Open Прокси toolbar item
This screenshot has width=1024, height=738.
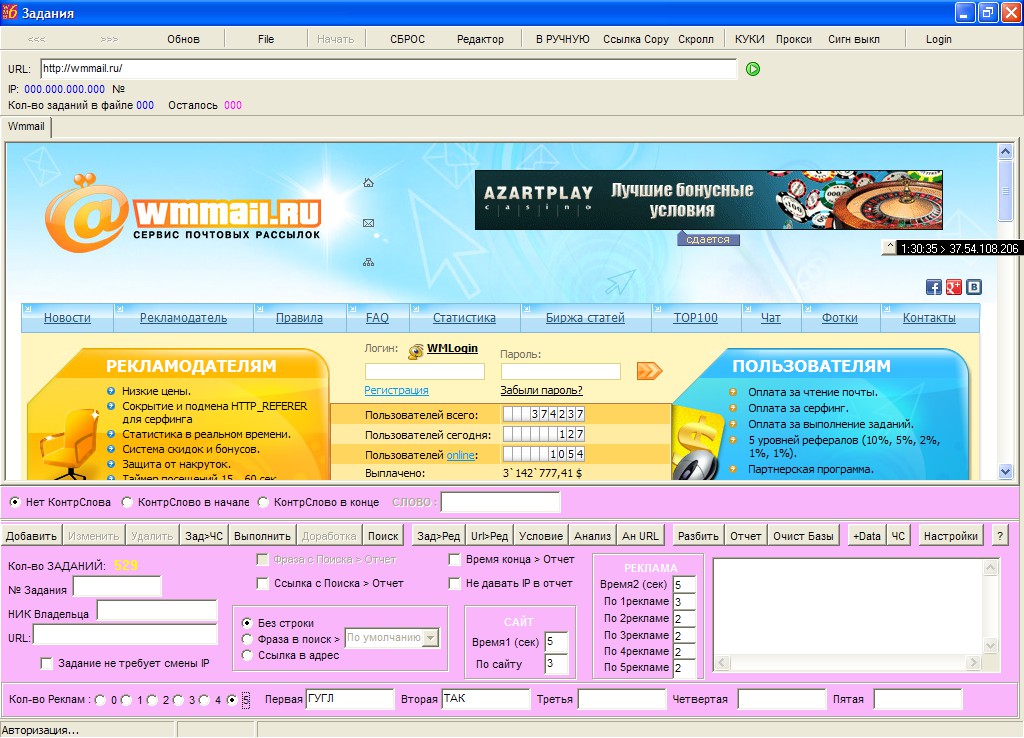[x=793, y=39]
